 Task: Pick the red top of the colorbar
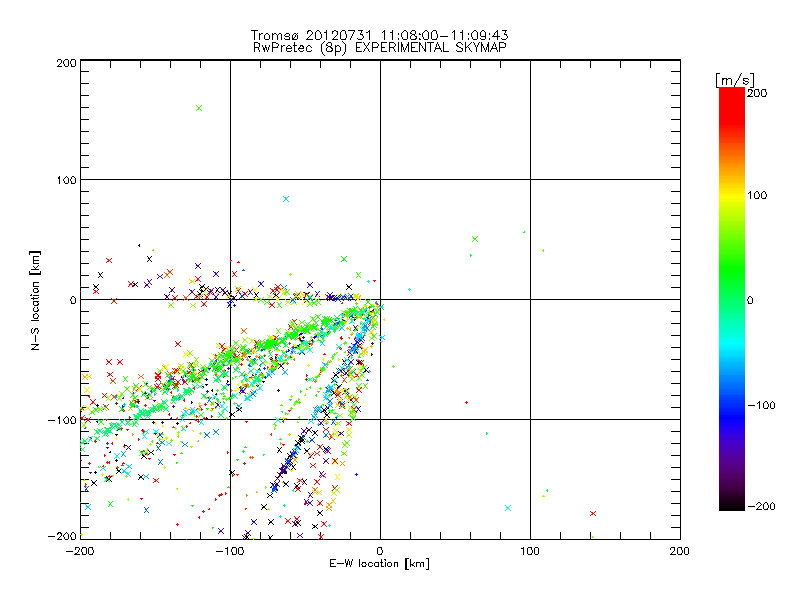click(x=732, y=95)
